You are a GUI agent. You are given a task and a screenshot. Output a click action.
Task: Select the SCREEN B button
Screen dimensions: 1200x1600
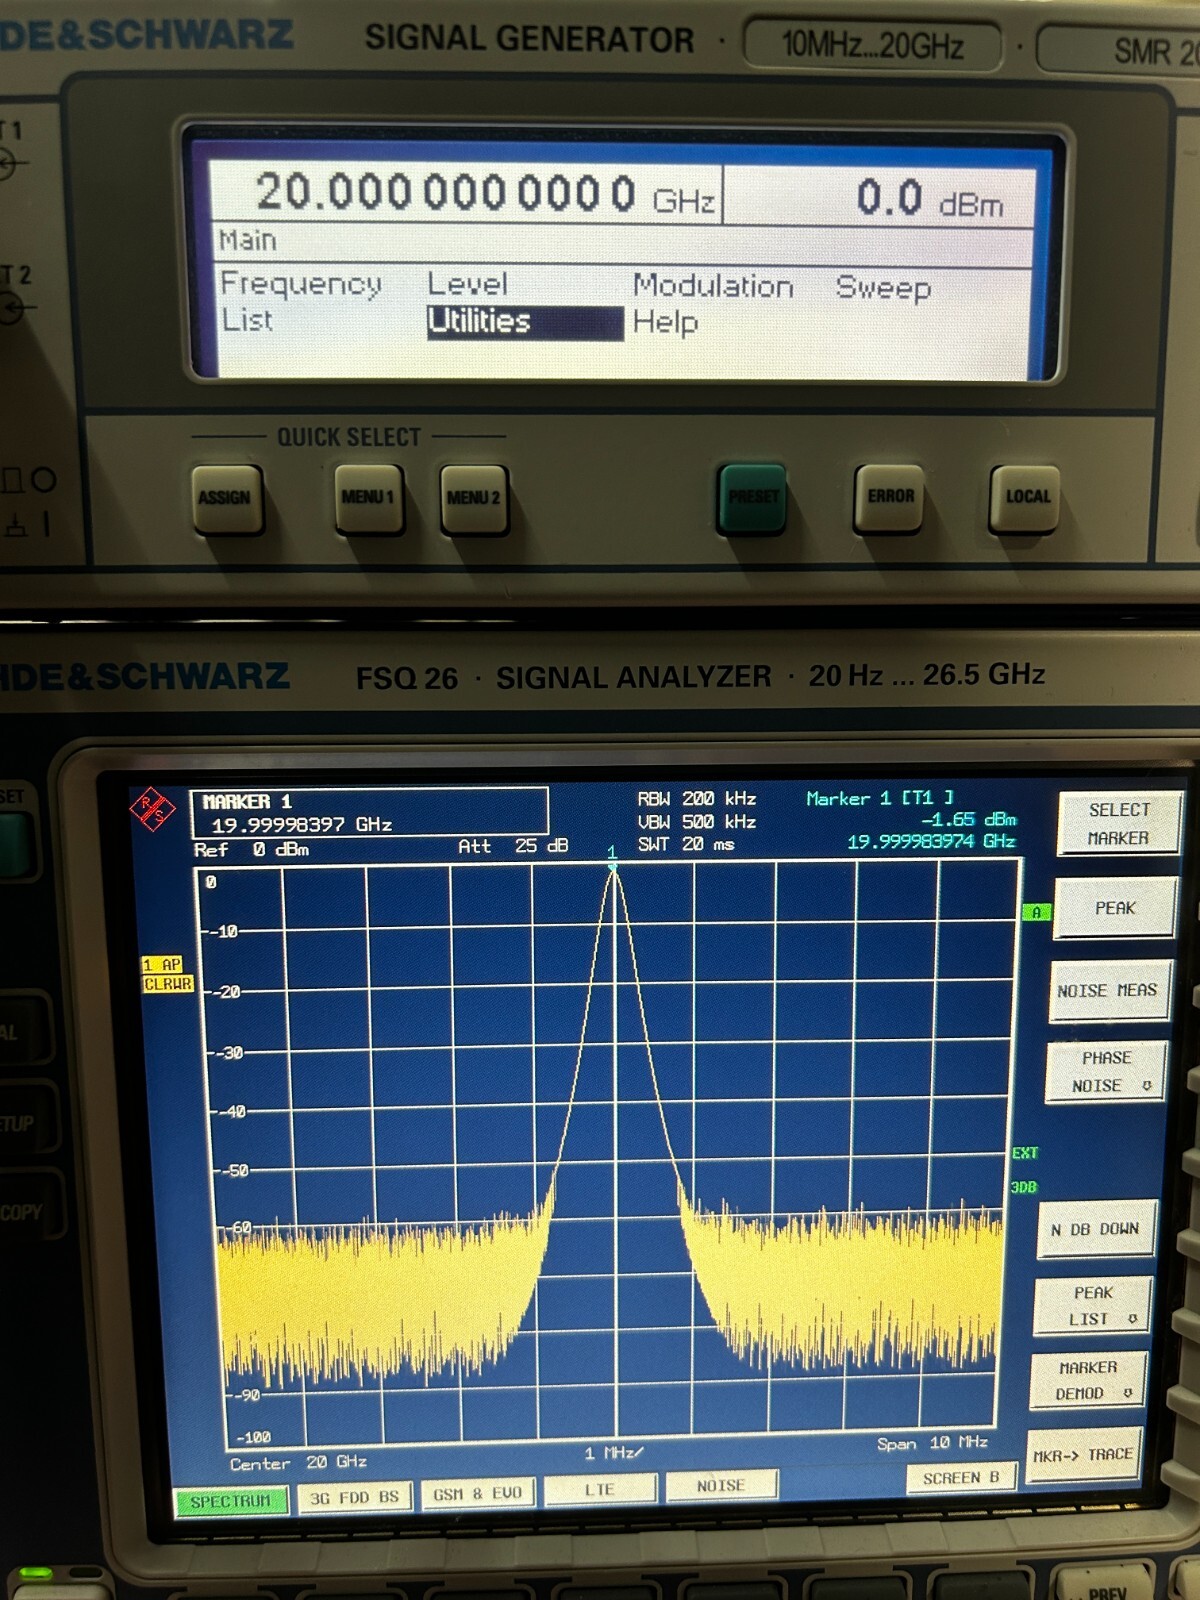click(961, 1478)
